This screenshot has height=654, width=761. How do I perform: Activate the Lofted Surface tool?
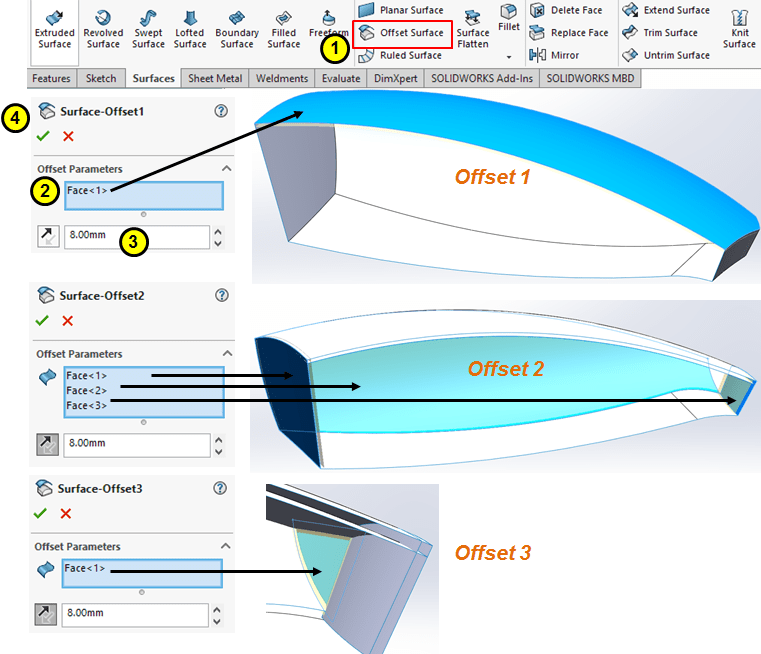(x=190, y=27)
